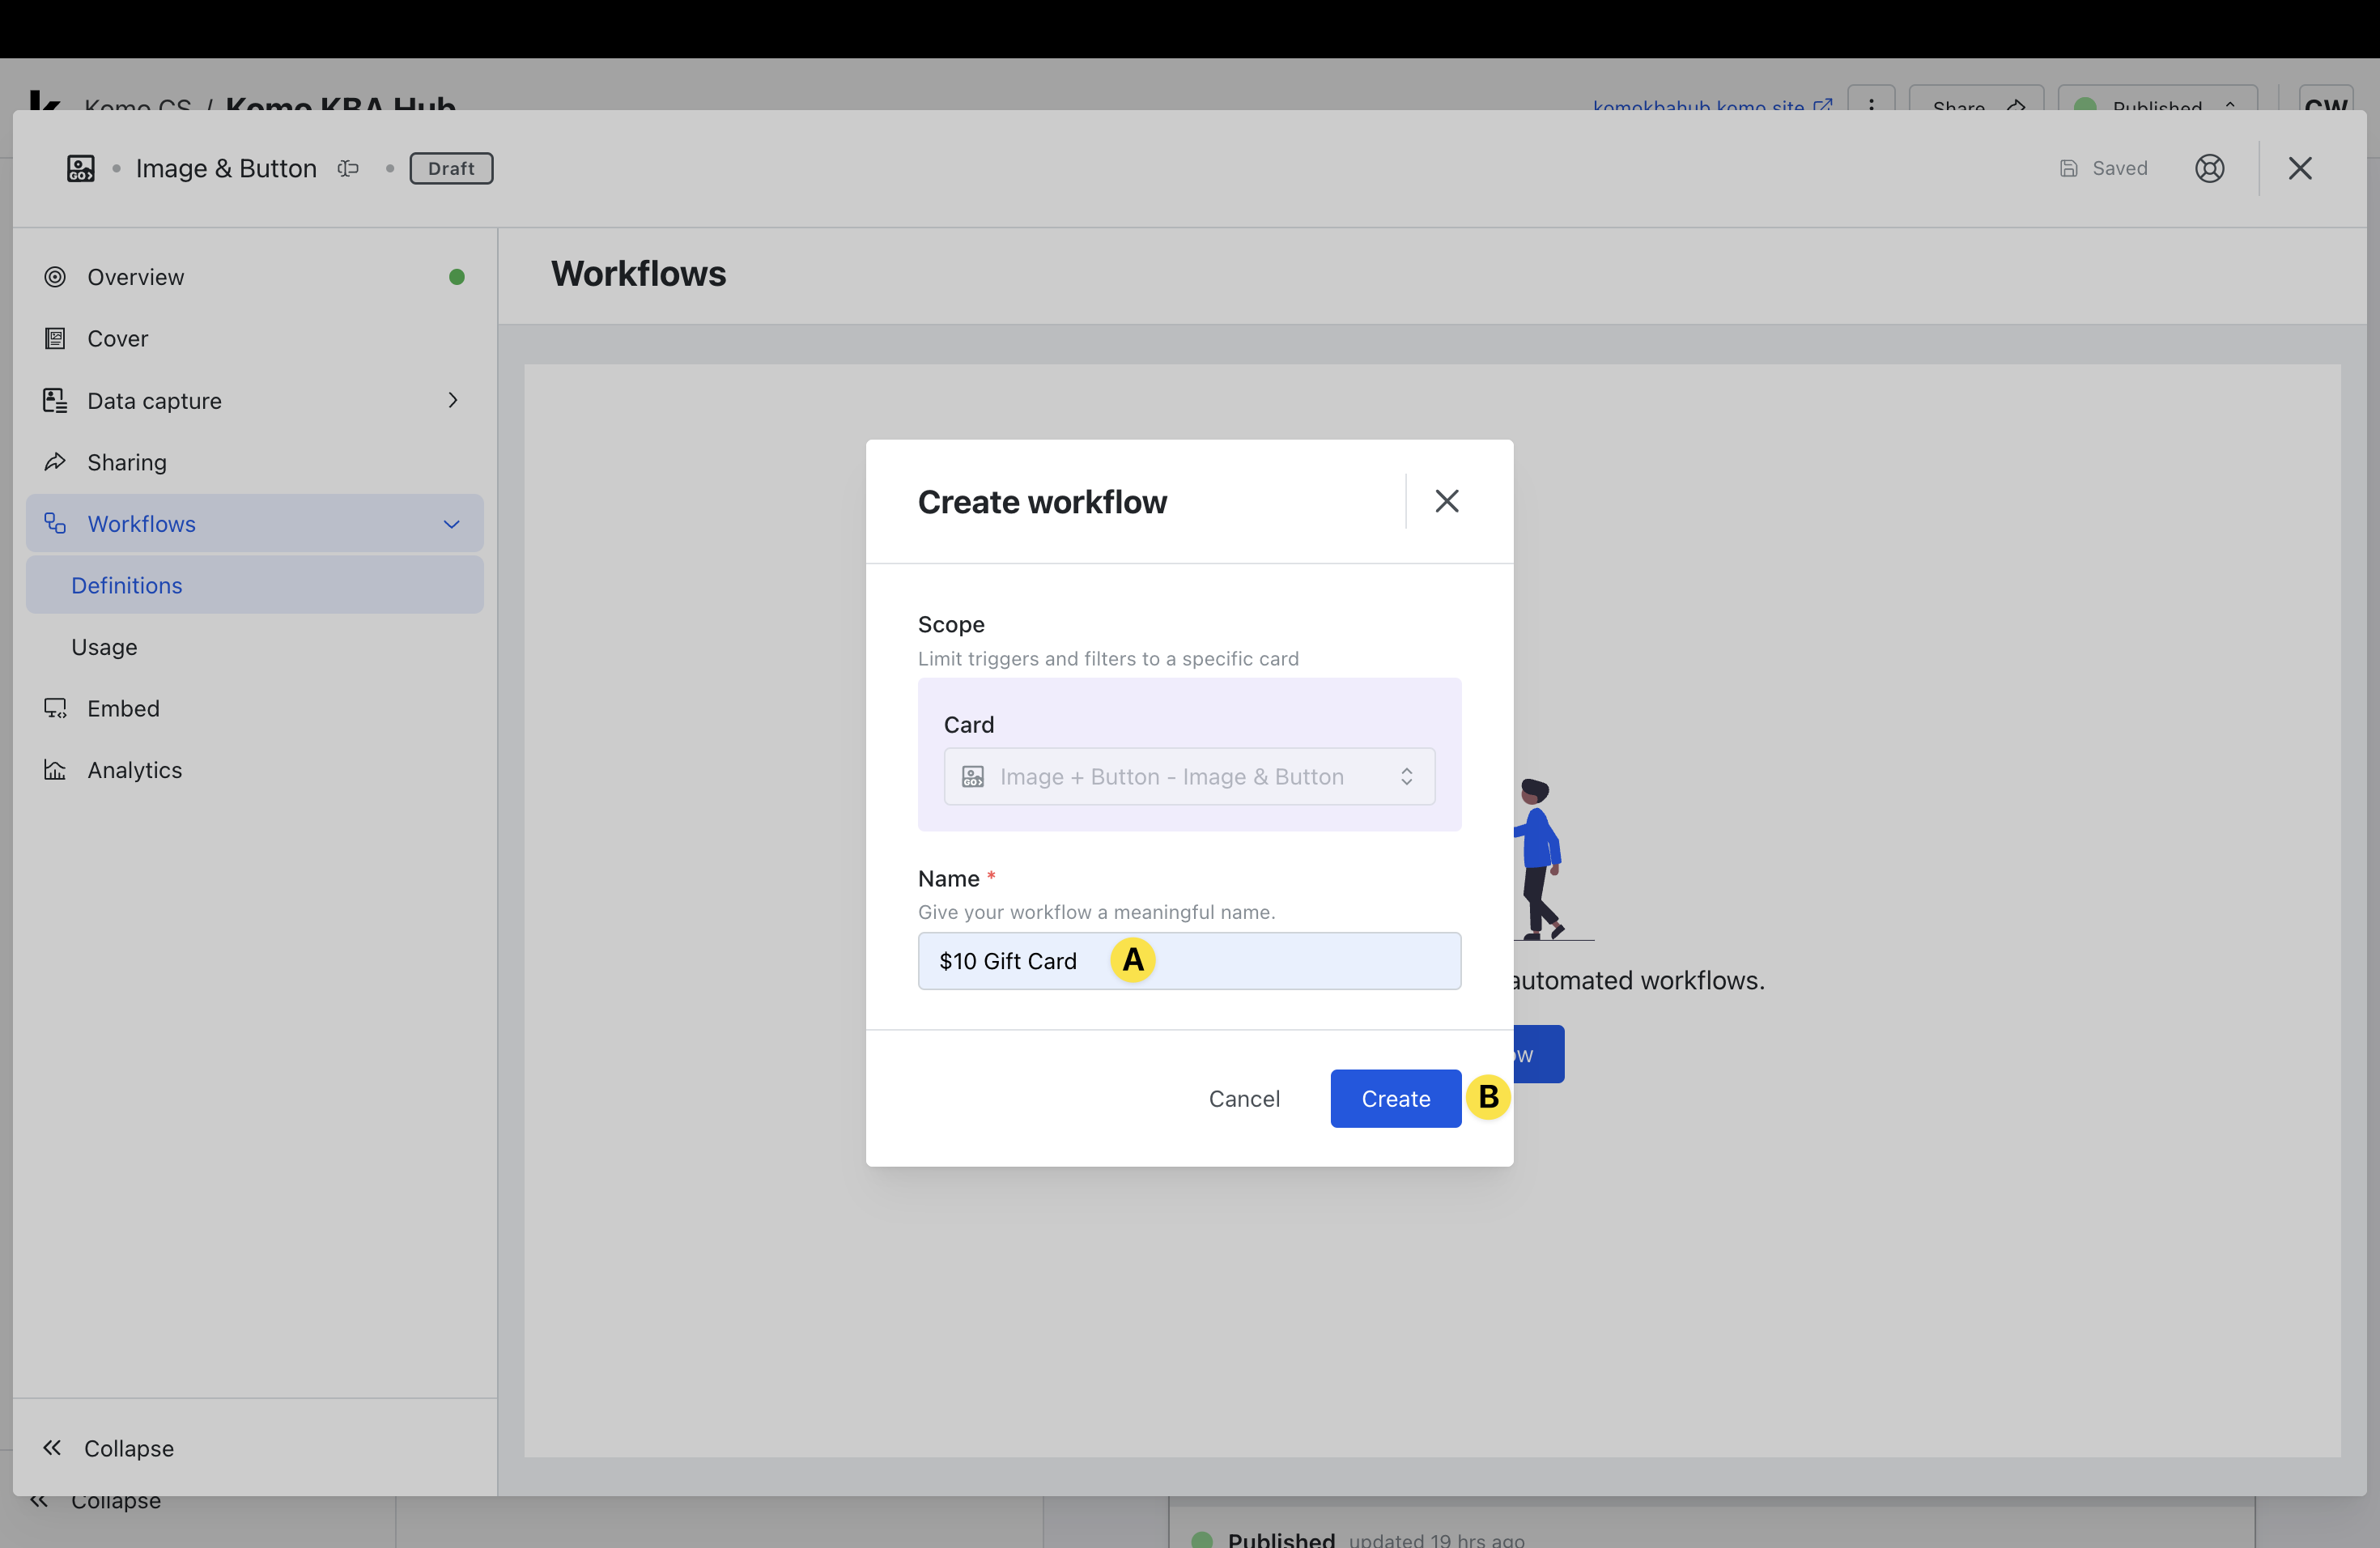Click the Saved disk icon
The image size is (2380, 1548).
tap(2068, 168)
